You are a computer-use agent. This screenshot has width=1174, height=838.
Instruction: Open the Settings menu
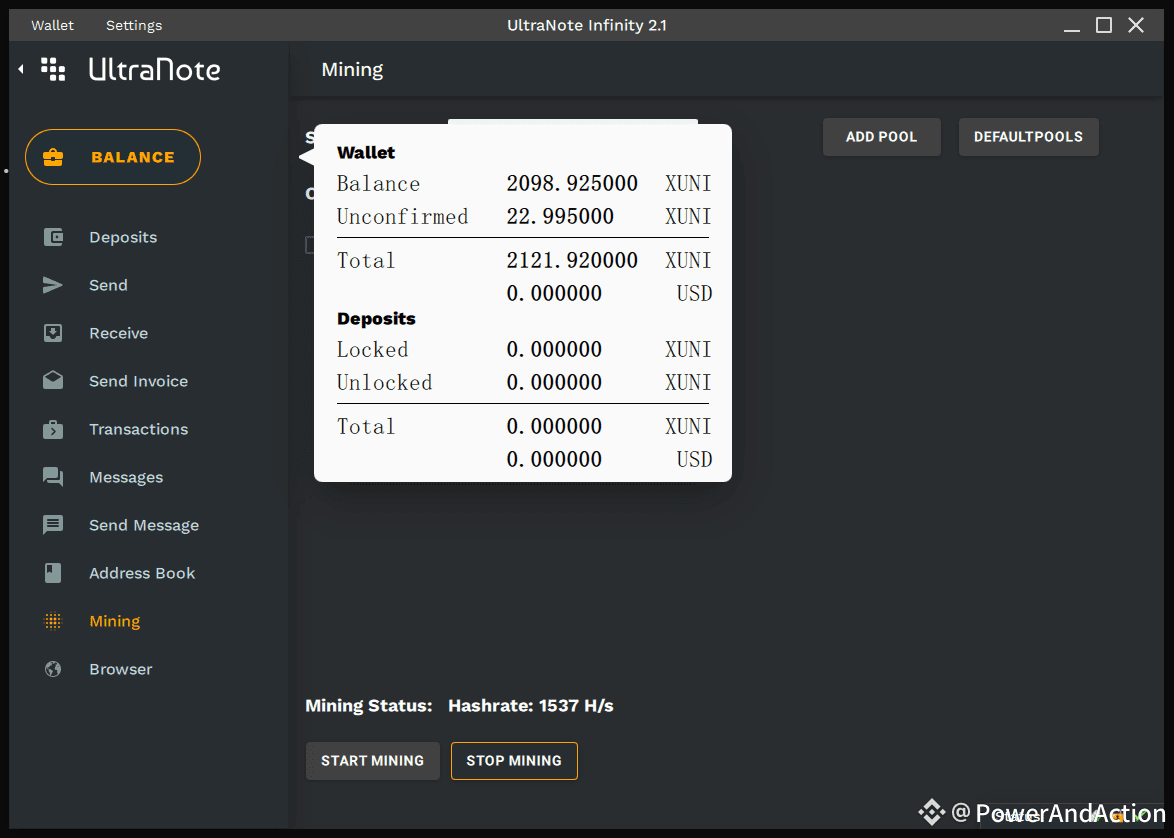click(x=134, y=25)
